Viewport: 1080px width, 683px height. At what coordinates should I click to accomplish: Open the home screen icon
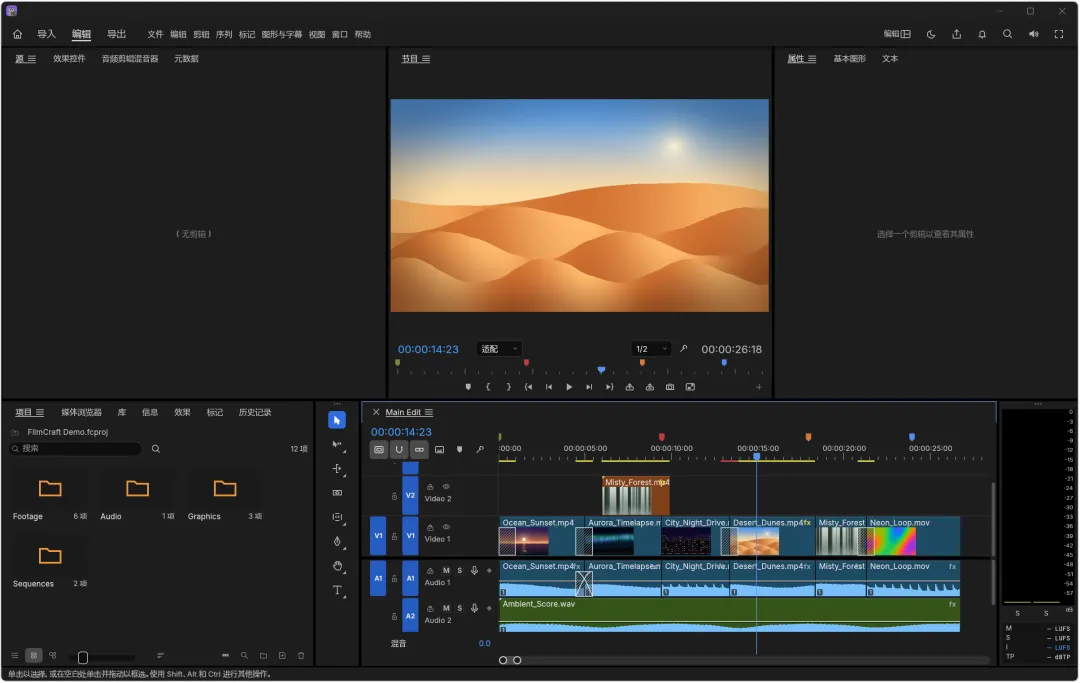(17, 34)
